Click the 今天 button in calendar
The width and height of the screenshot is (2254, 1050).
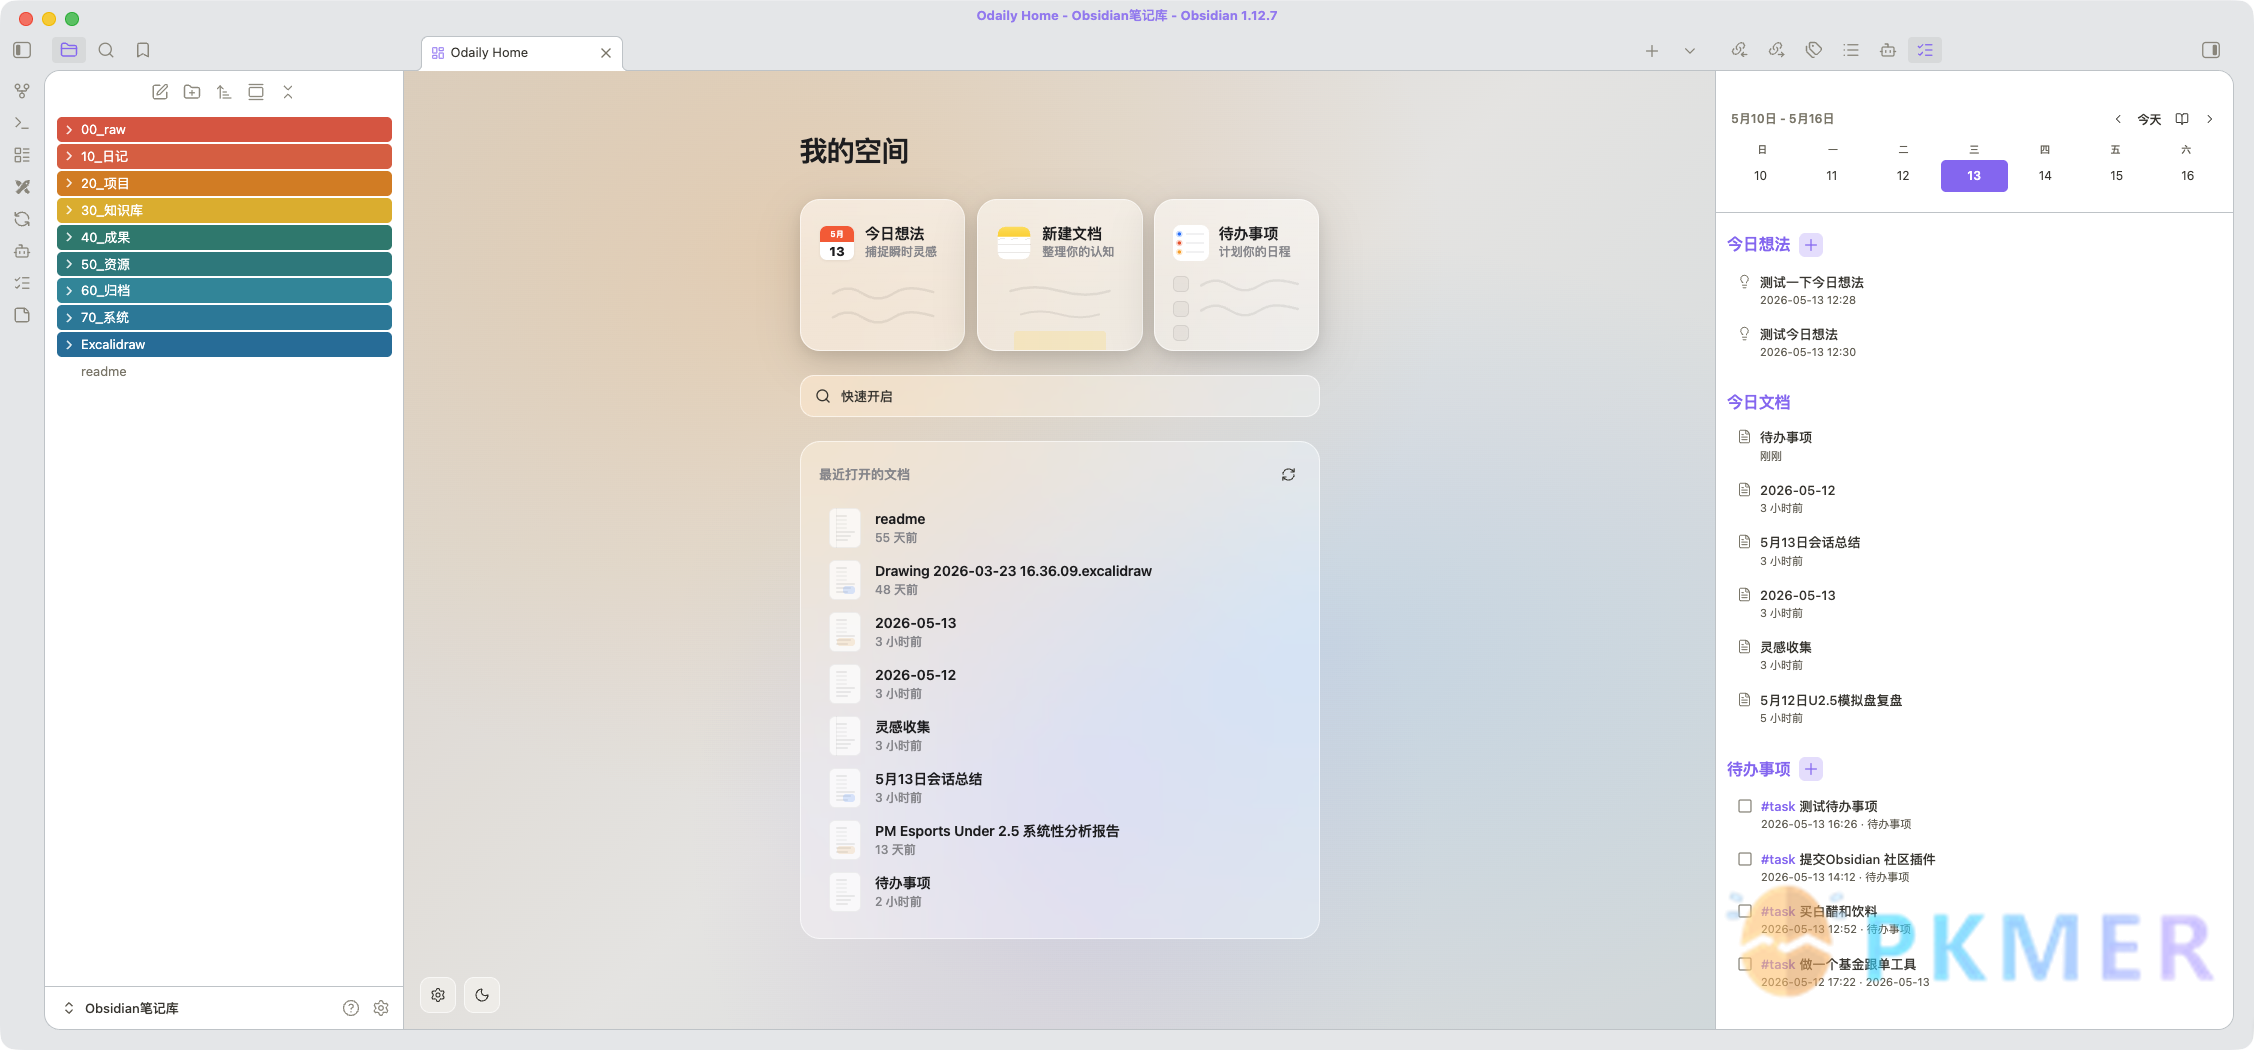point(2149,119)
